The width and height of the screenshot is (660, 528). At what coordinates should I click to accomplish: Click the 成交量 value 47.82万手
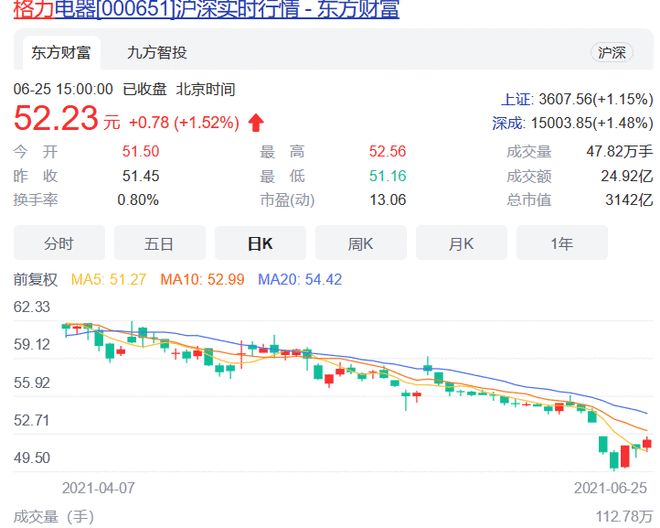coord(620,152)
